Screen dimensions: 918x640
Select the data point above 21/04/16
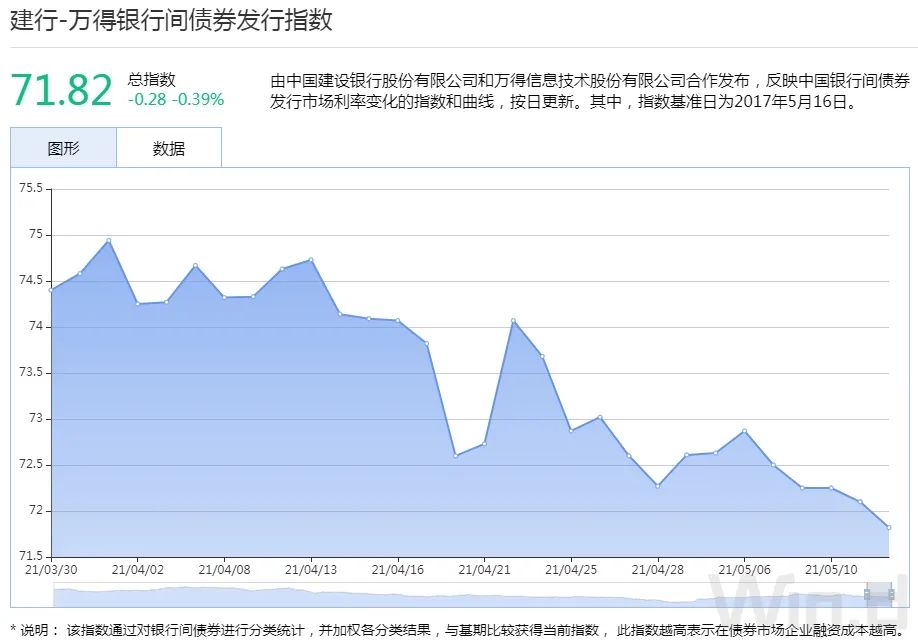tap(398, 320)
